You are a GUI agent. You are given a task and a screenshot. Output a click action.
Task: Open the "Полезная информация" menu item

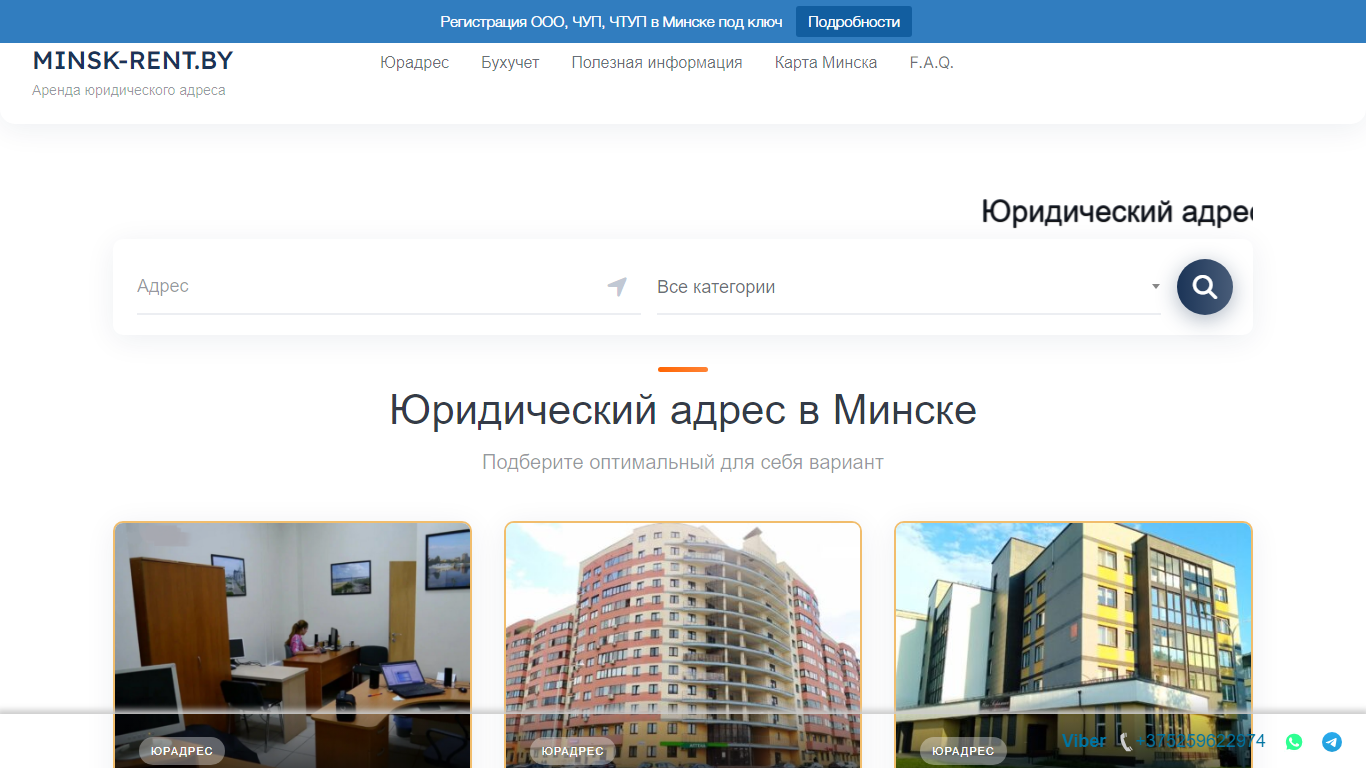tap(657, 62)
